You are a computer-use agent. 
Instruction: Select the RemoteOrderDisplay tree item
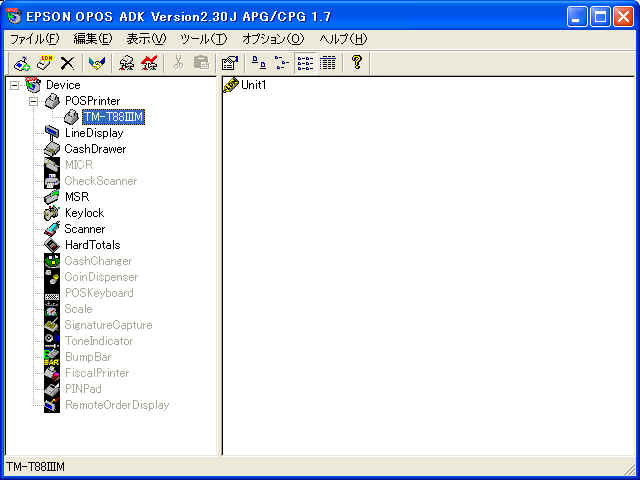click(117, 405)
